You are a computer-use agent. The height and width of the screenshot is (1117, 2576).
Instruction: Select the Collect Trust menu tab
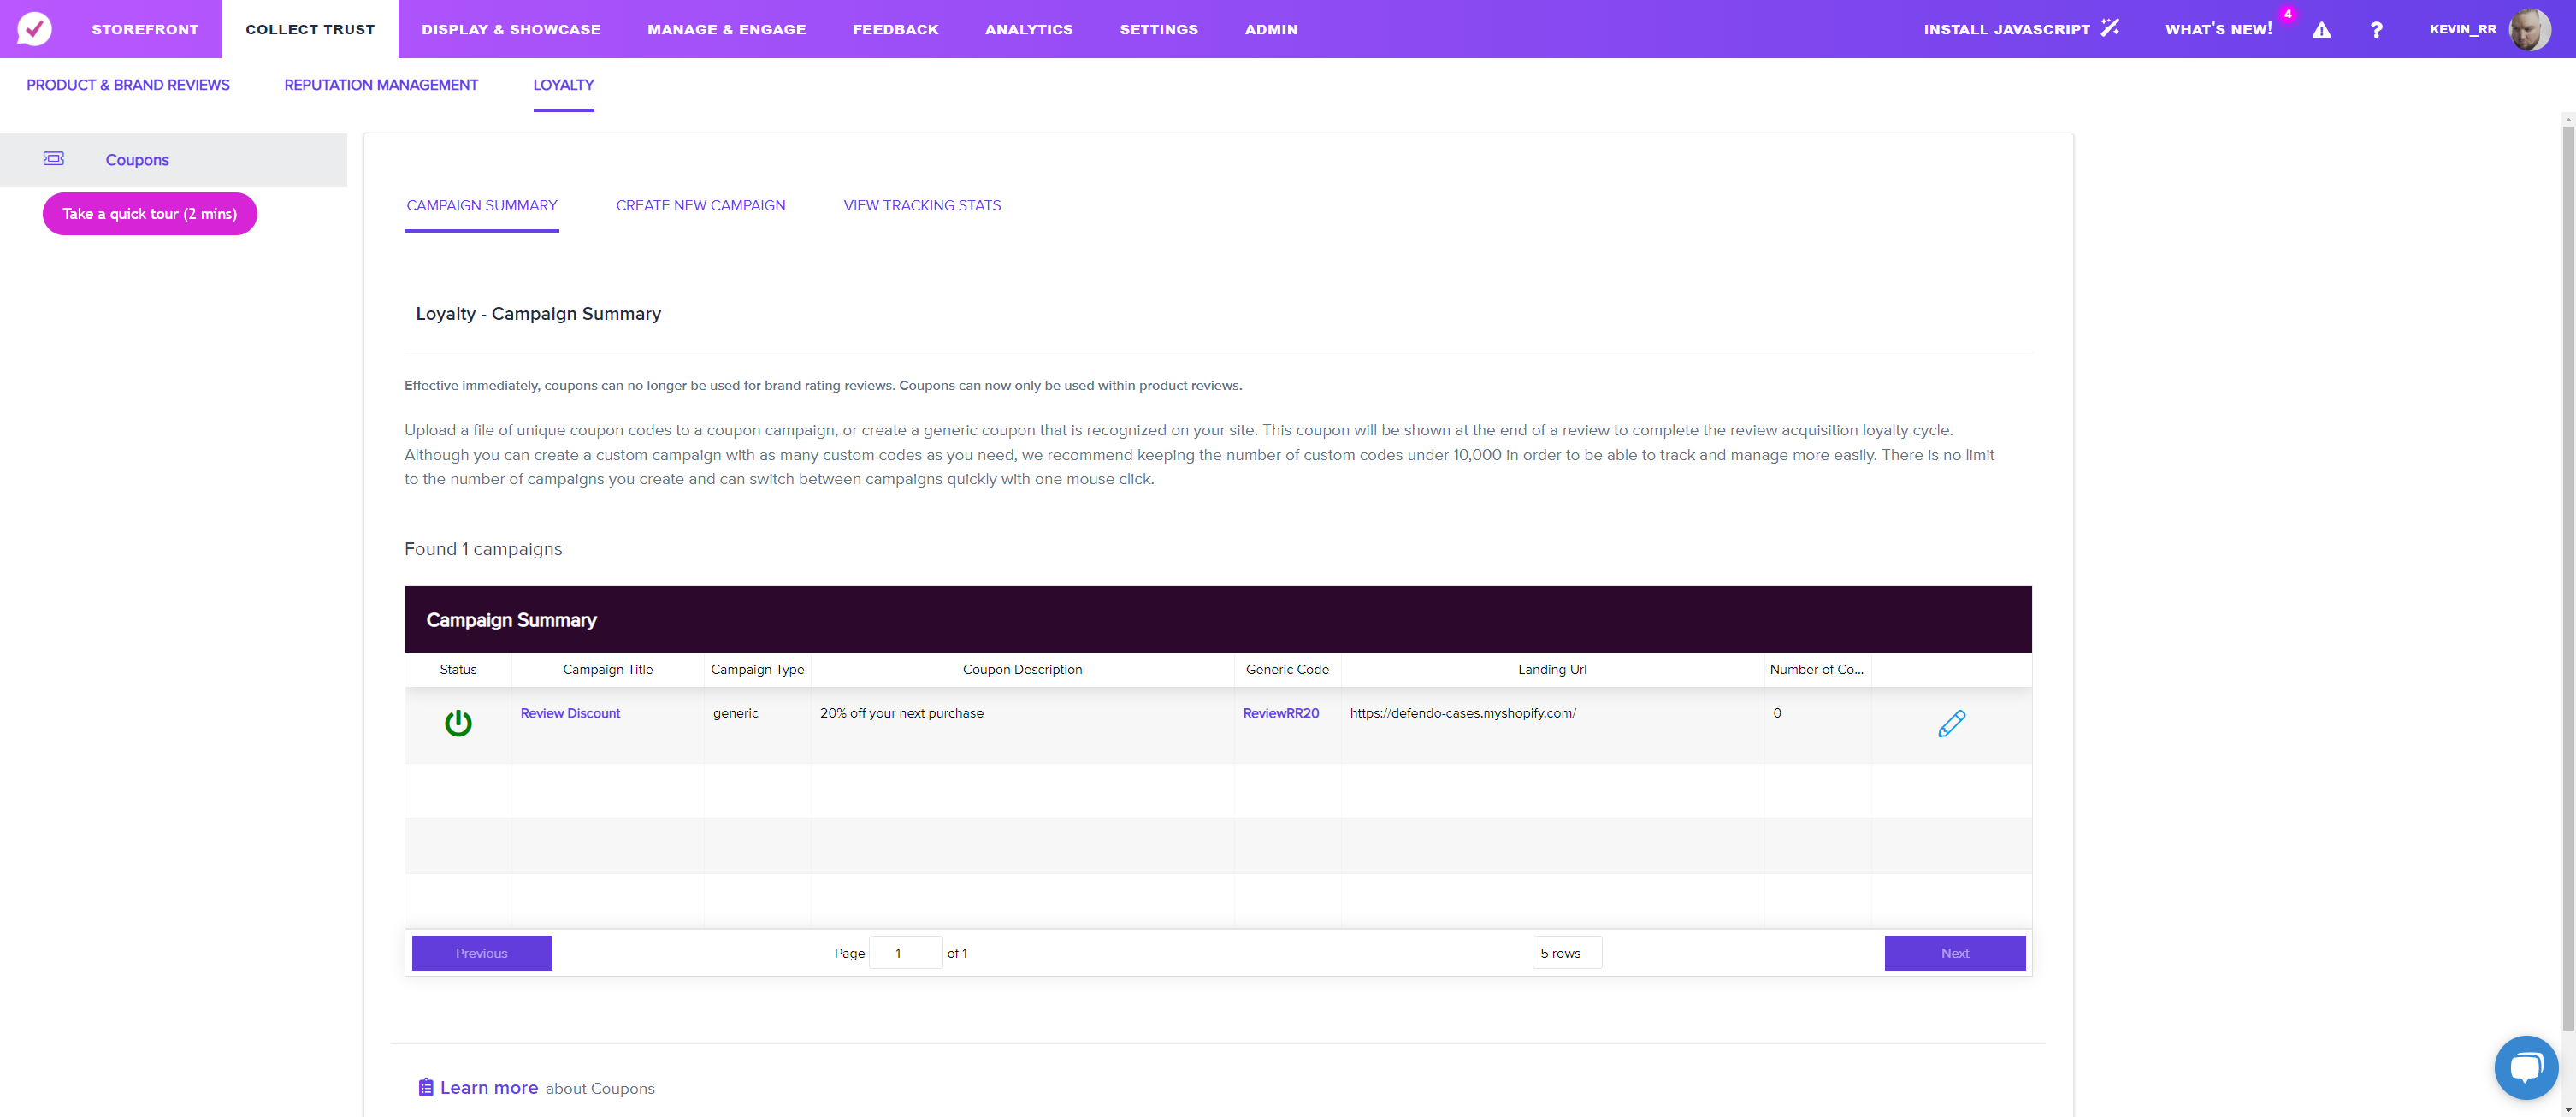point(310,29)
